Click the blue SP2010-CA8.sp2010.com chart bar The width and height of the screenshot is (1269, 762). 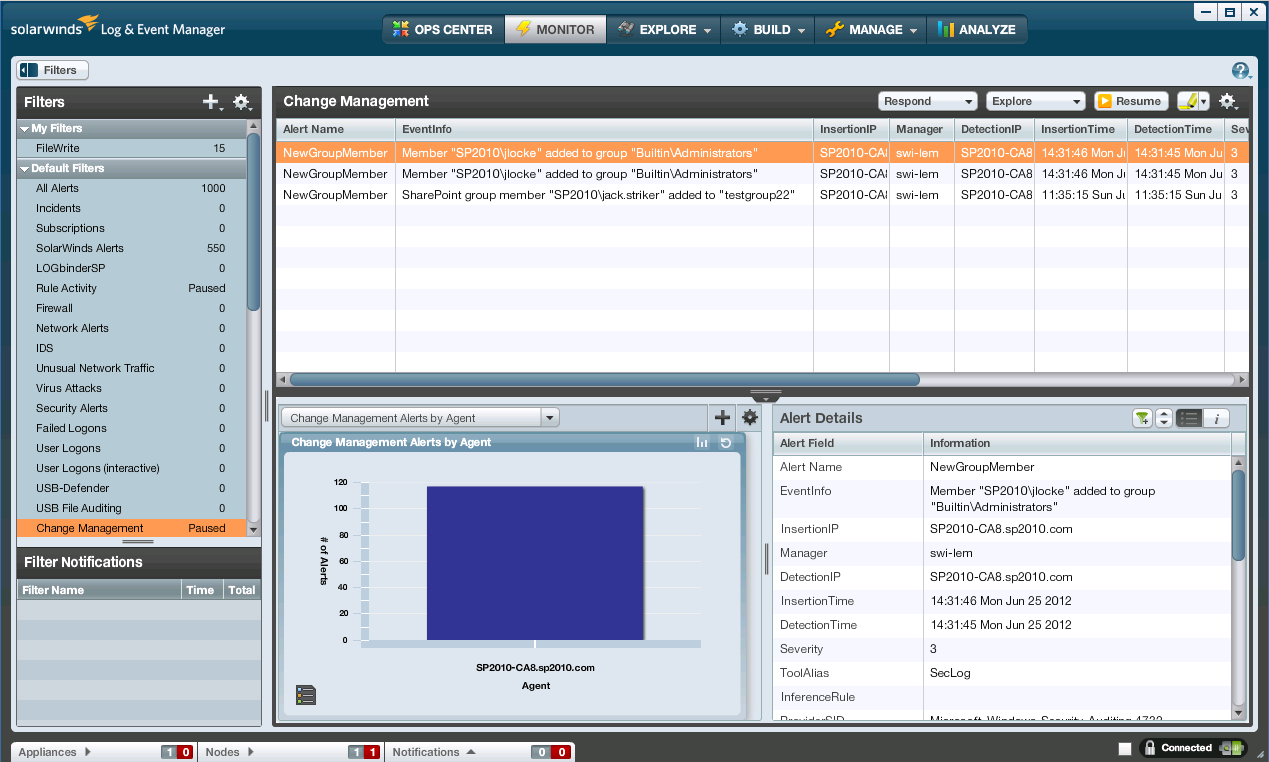[535, 563]
